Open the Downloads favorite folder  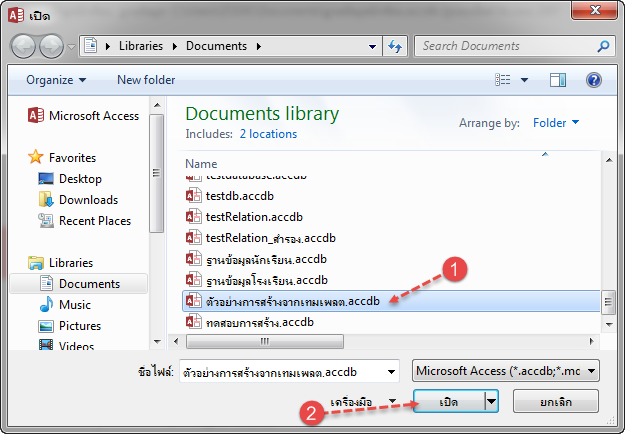click(88, 200)
